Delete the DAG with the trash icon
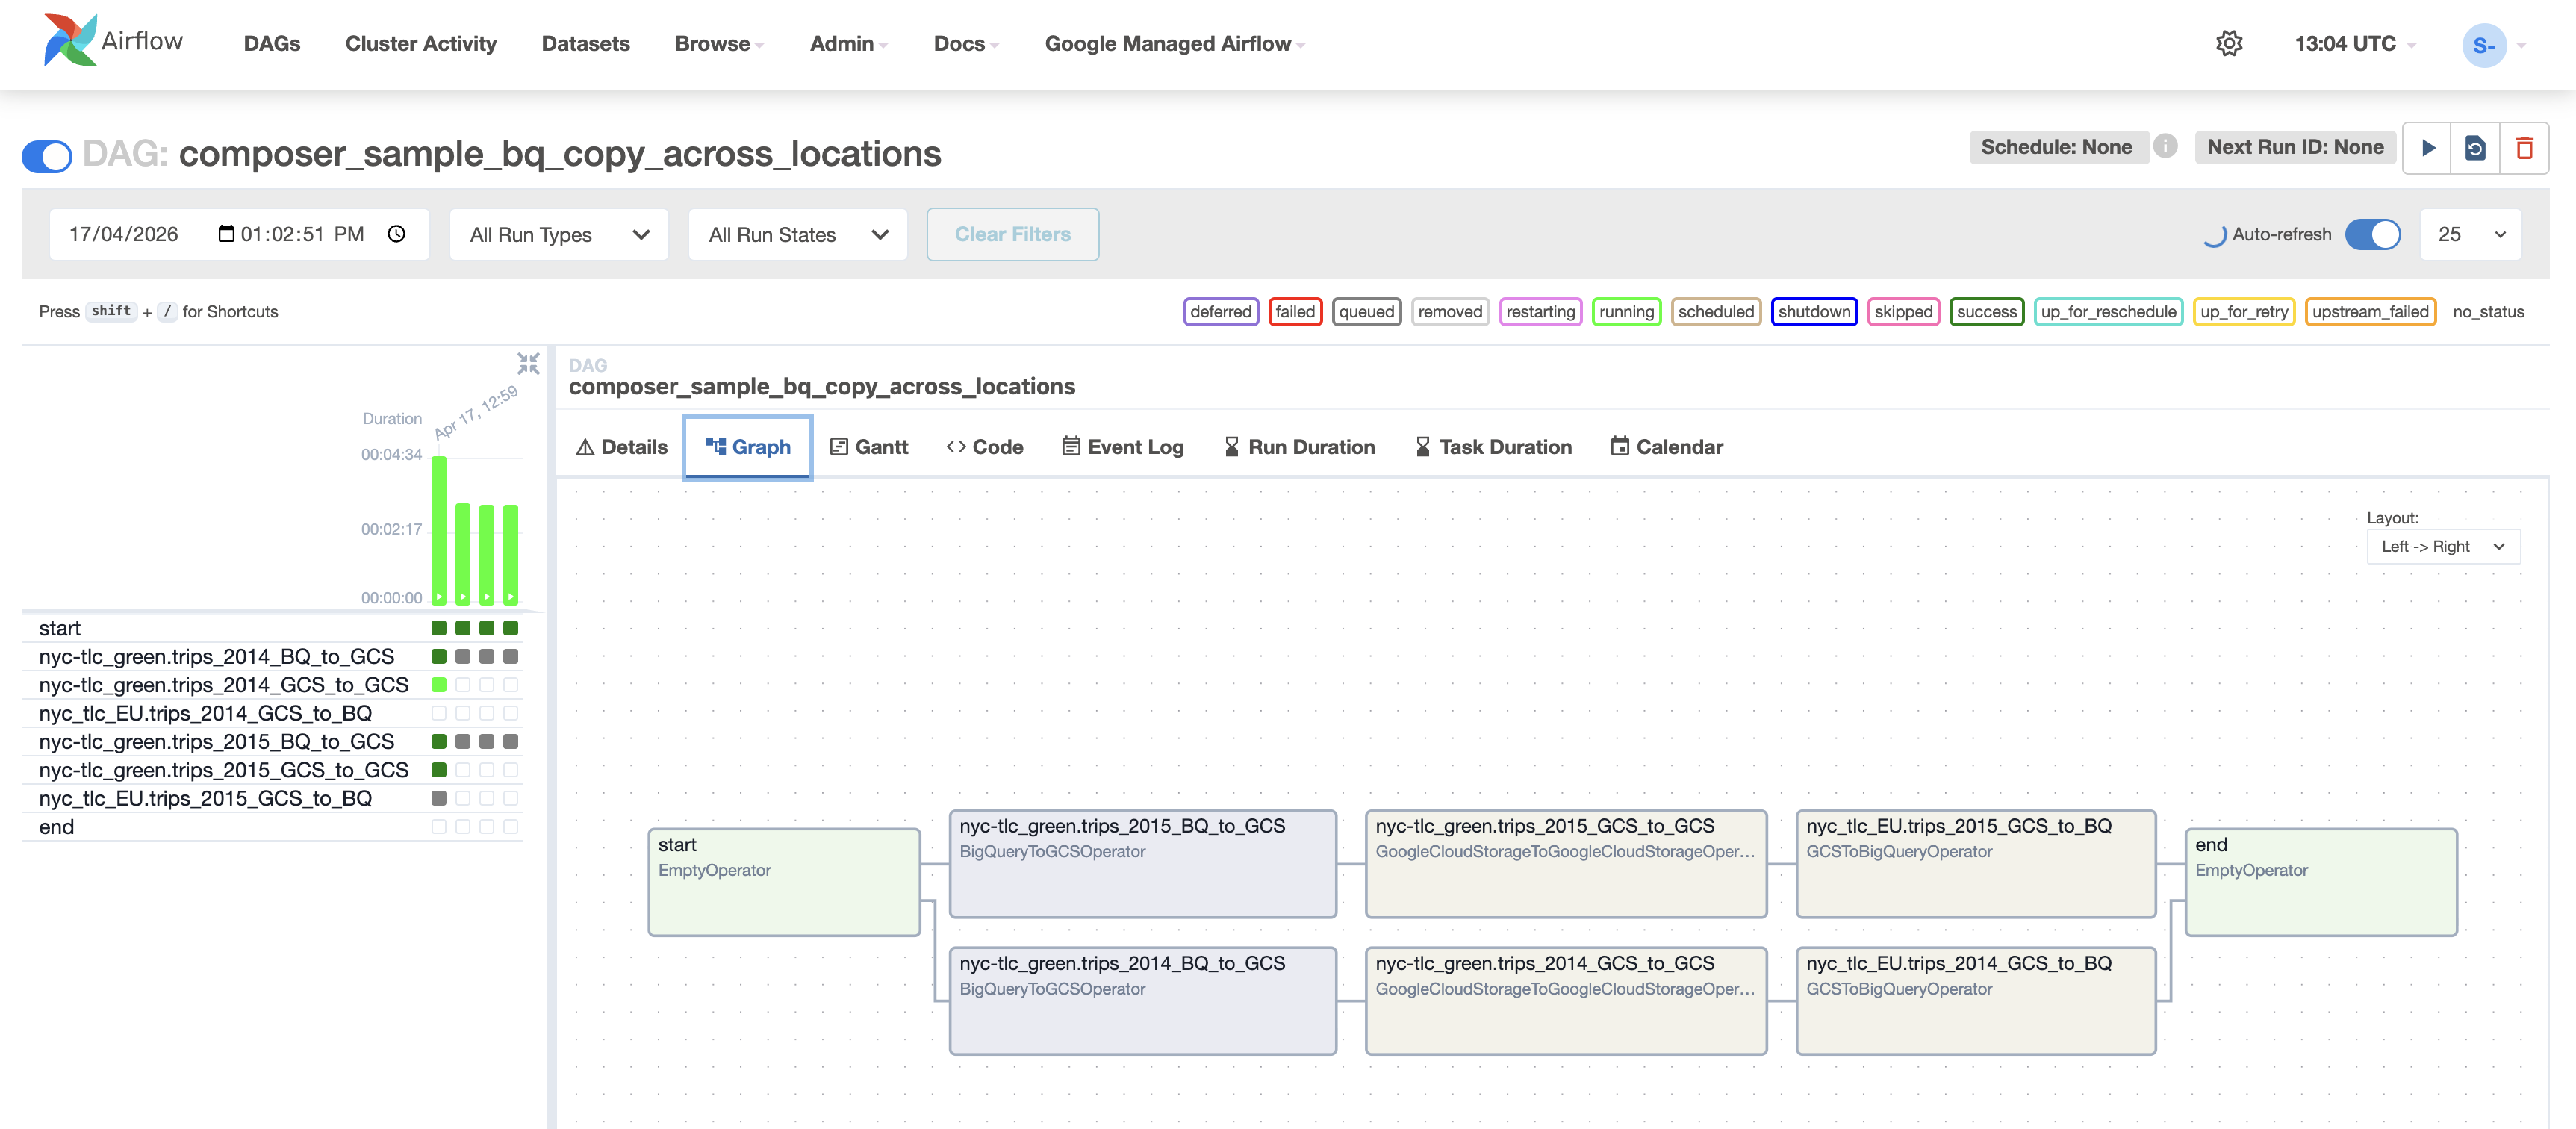Screen dimensions: 2576x1129 tap(2527, 147)
